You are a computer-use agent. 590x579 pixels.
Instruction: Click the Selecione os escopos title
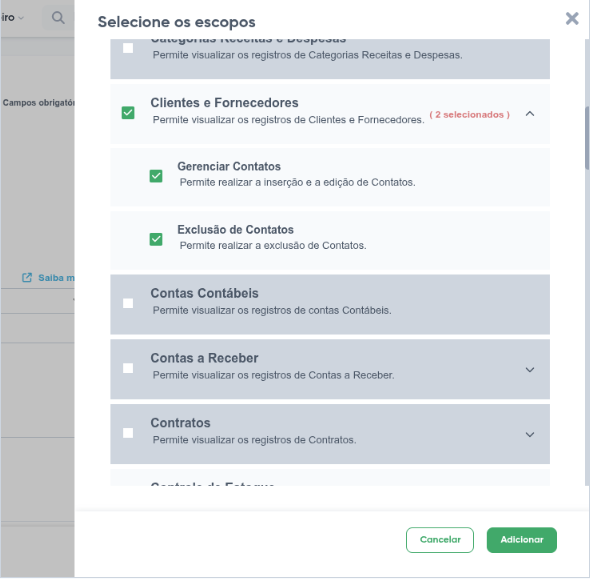(x=176, y=22)
